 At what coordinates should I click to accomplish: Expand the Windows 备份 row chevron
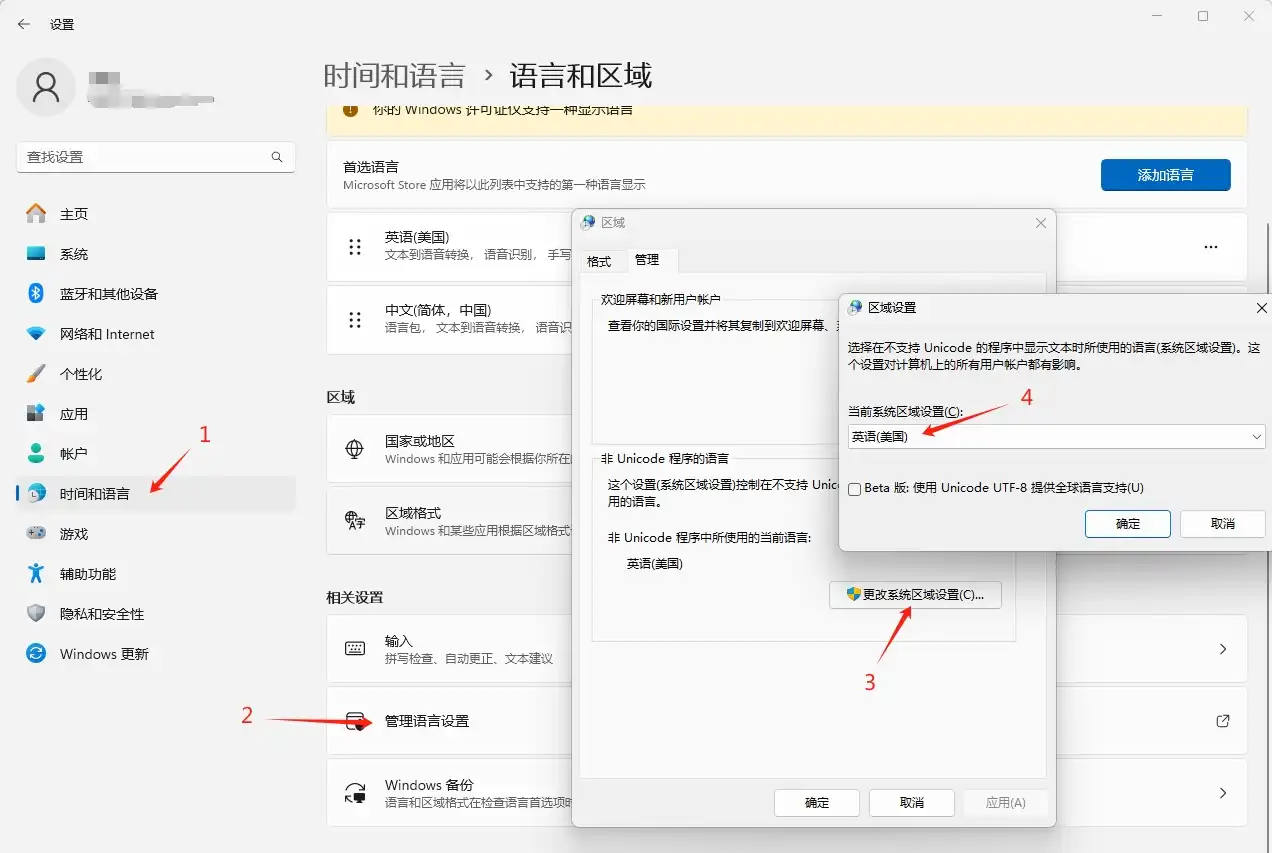click(x=1222, y=793)
